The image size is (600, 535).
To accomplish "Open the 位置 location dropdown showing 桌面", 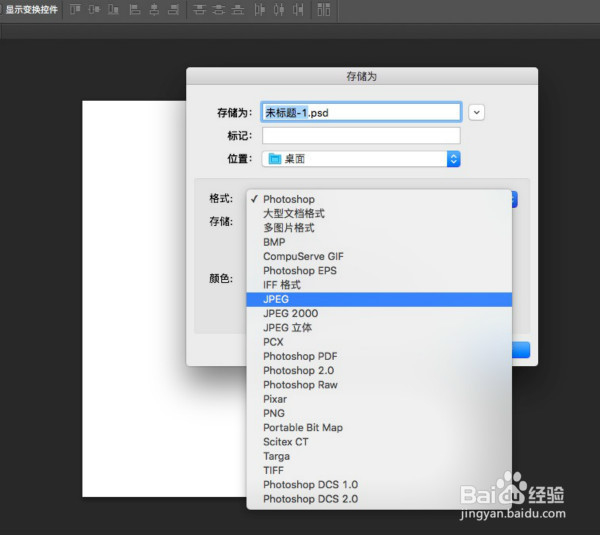I will point(361,159).
